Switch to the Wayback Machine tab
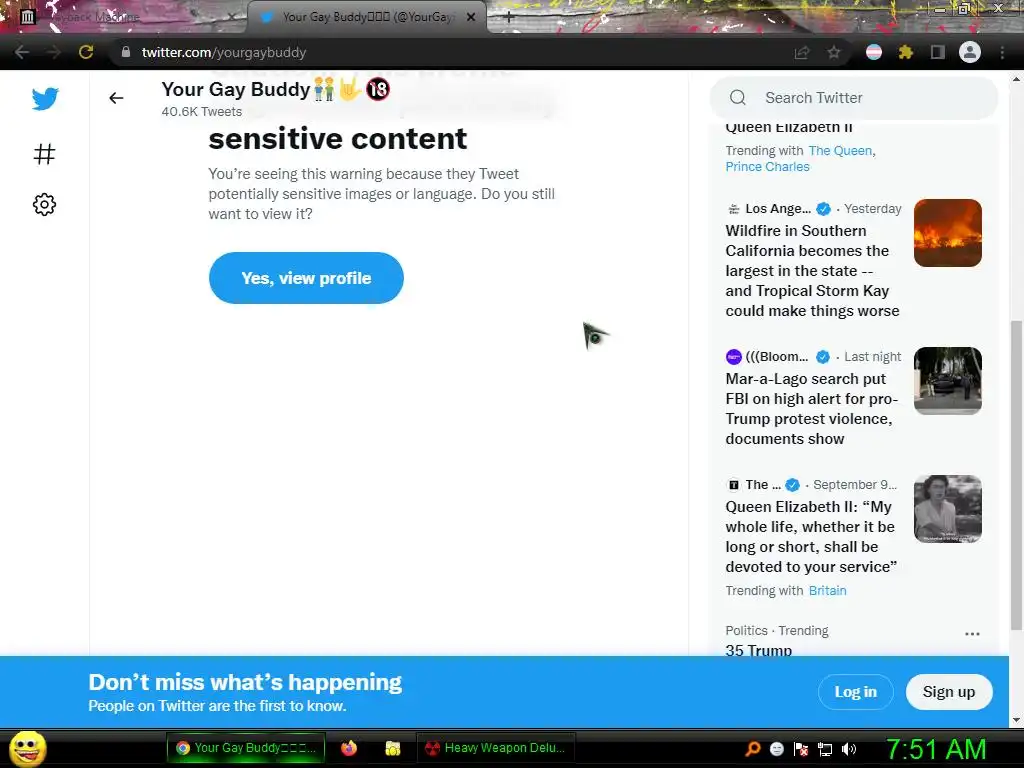Viewport: 1024px width, 768px height. [124, 17]
